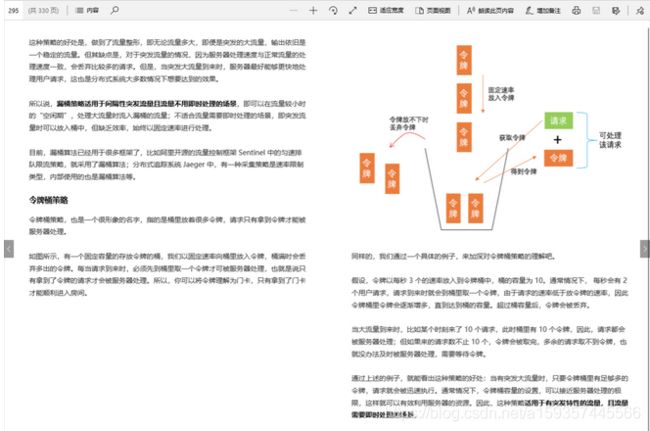Screen dimensions: 650x431
Task: Open the 内容 table of contents panel
Action: tap(87, 10)
